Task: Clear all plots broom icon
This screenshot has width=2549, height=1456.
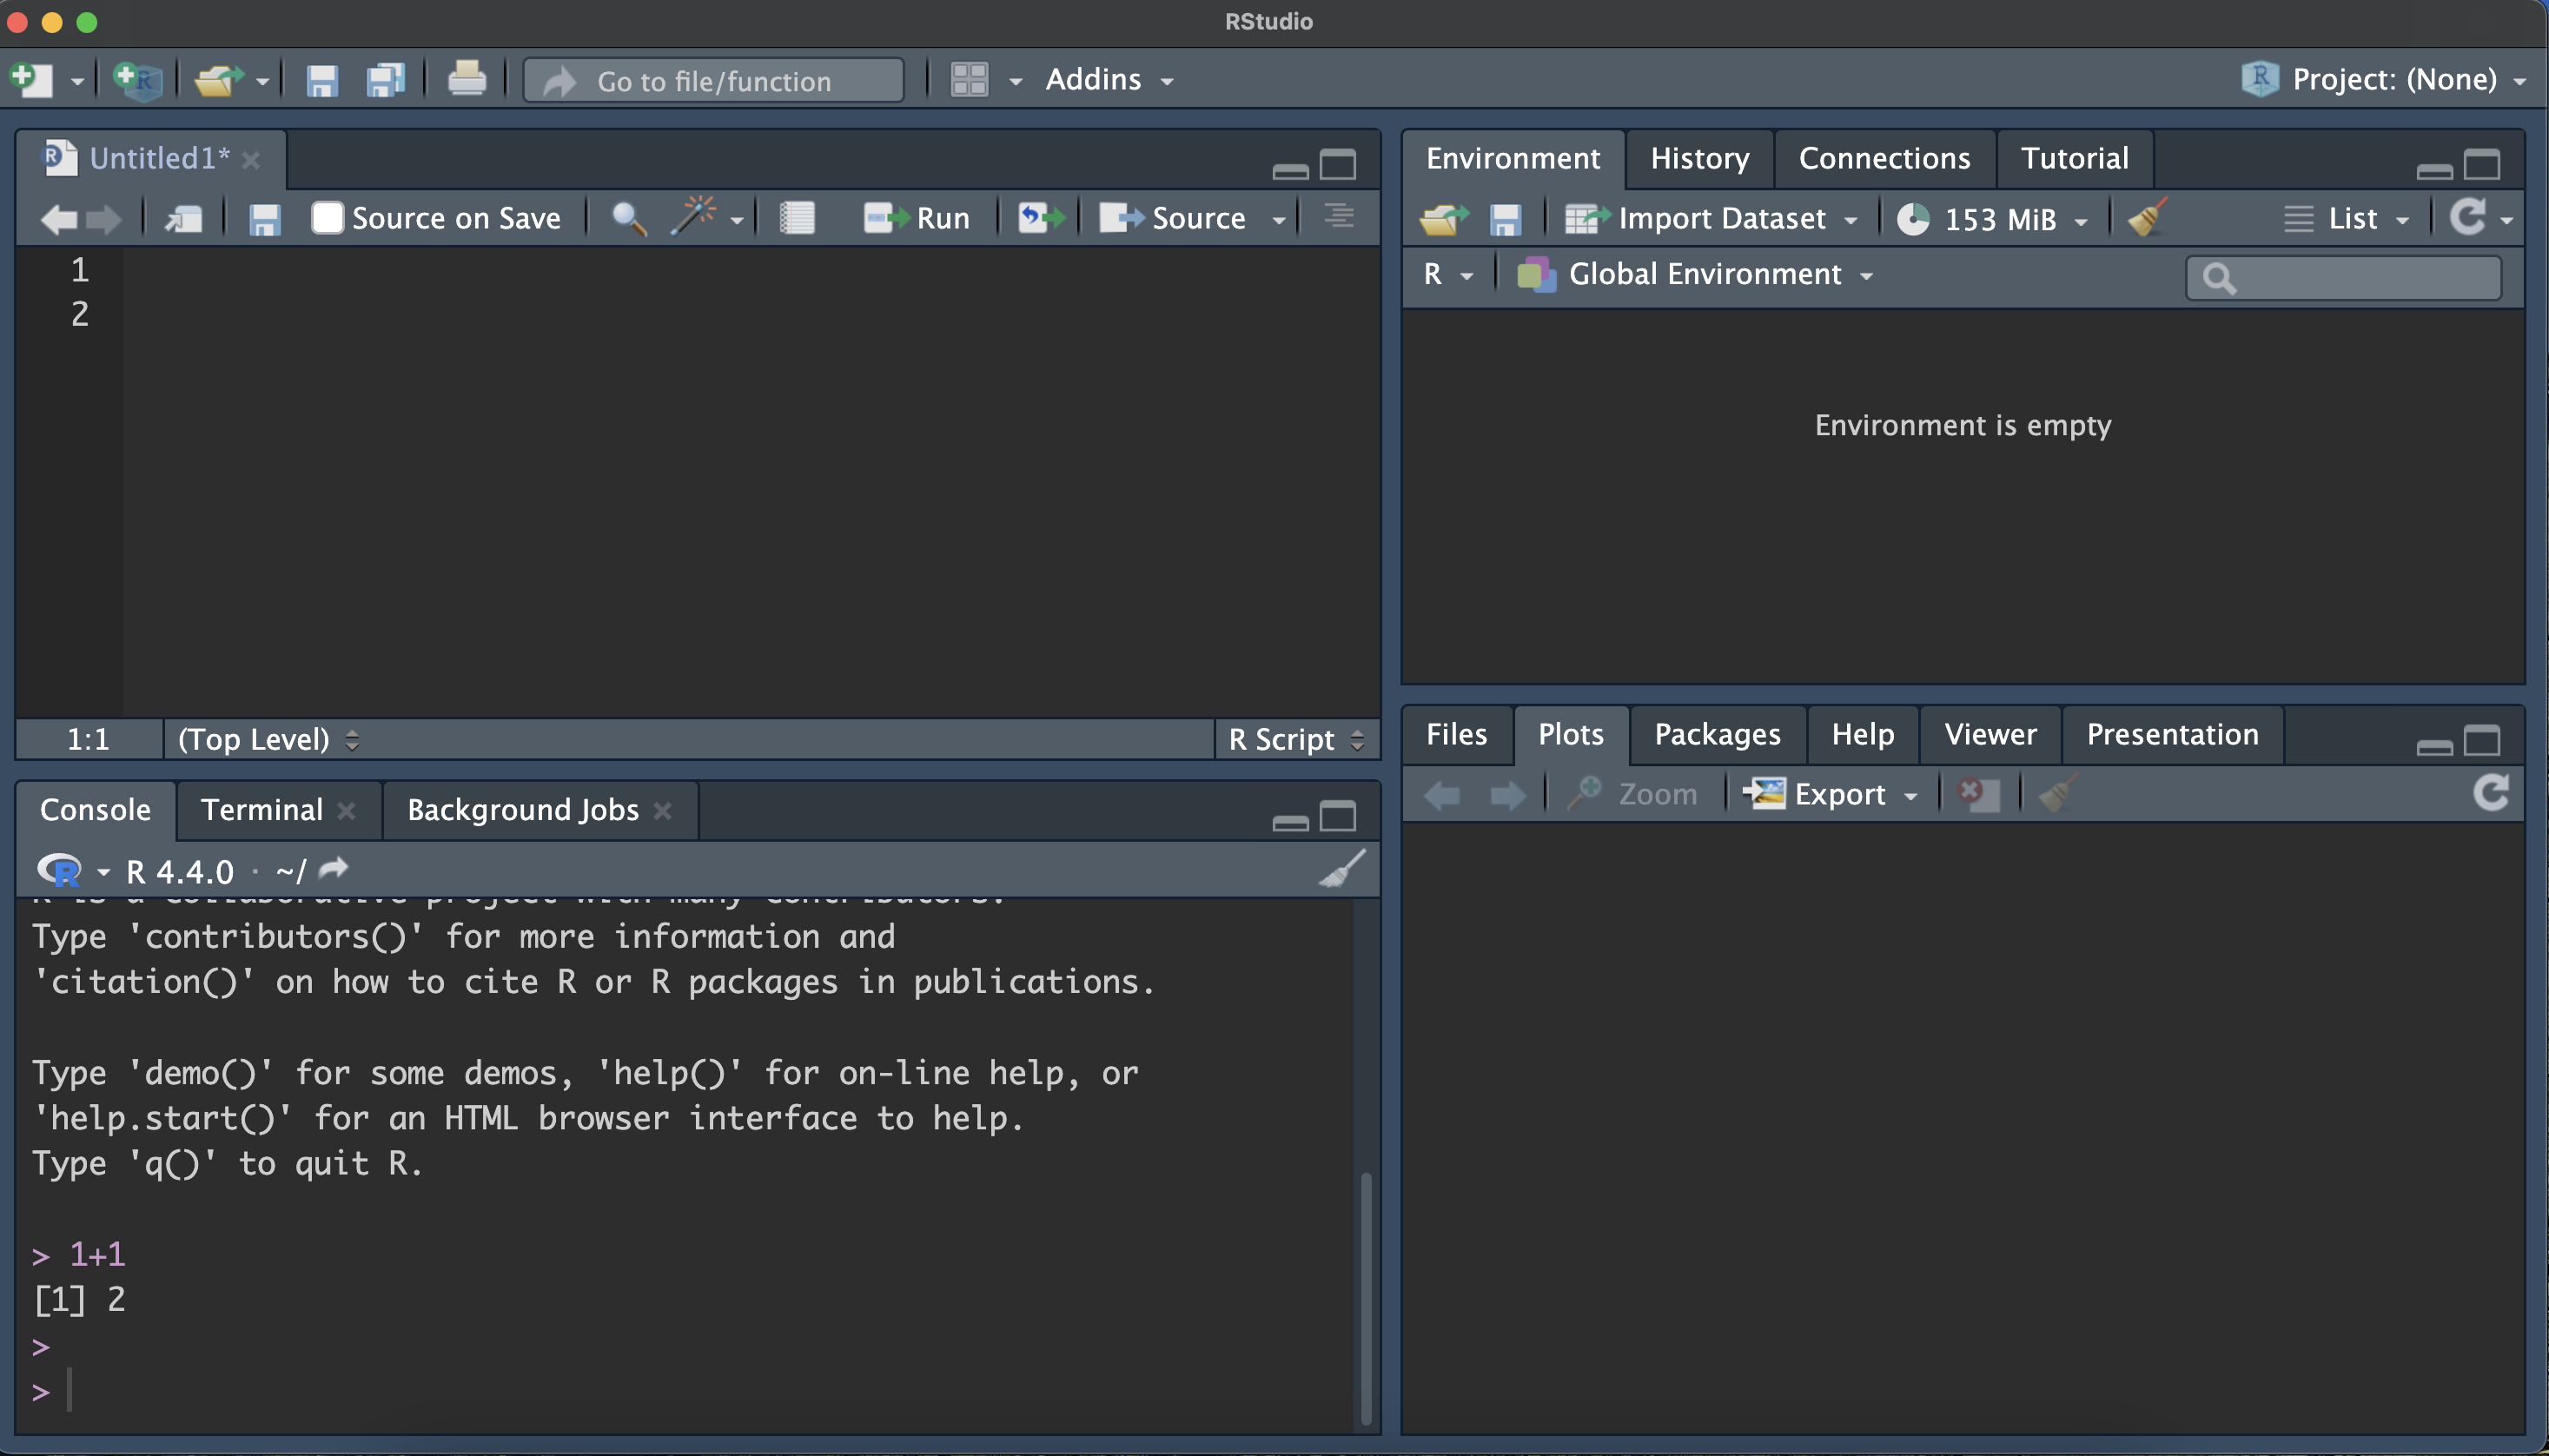Action: click(x=2057, y=793)
